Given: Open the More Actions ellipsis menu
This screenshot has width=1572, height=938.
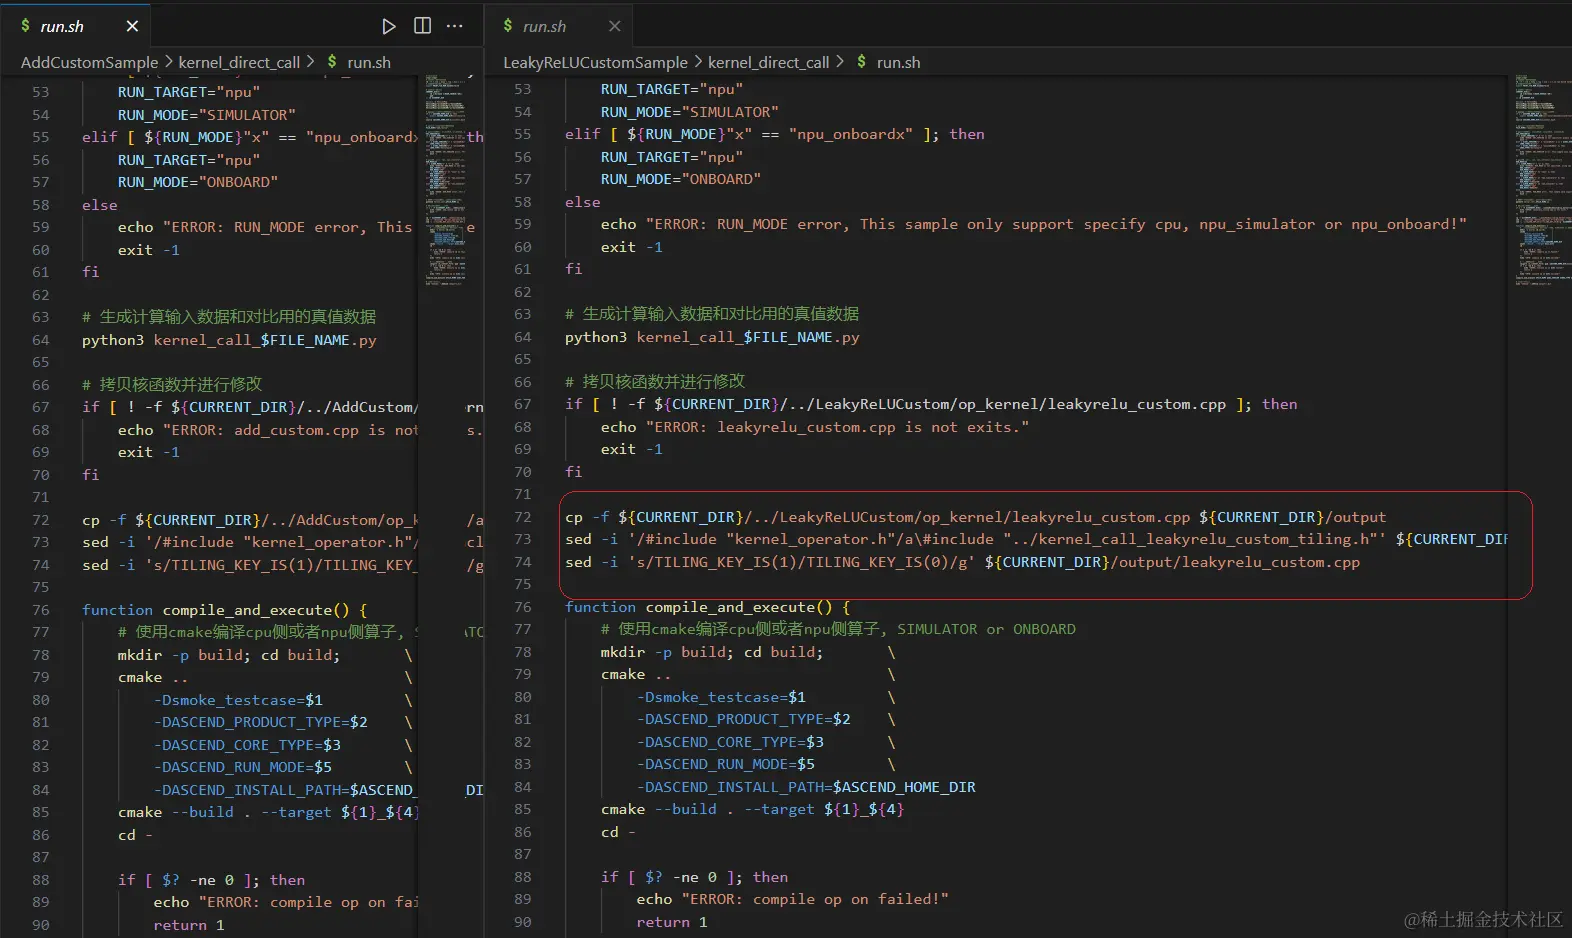Looking at the screenshot, I should [455, 26].
